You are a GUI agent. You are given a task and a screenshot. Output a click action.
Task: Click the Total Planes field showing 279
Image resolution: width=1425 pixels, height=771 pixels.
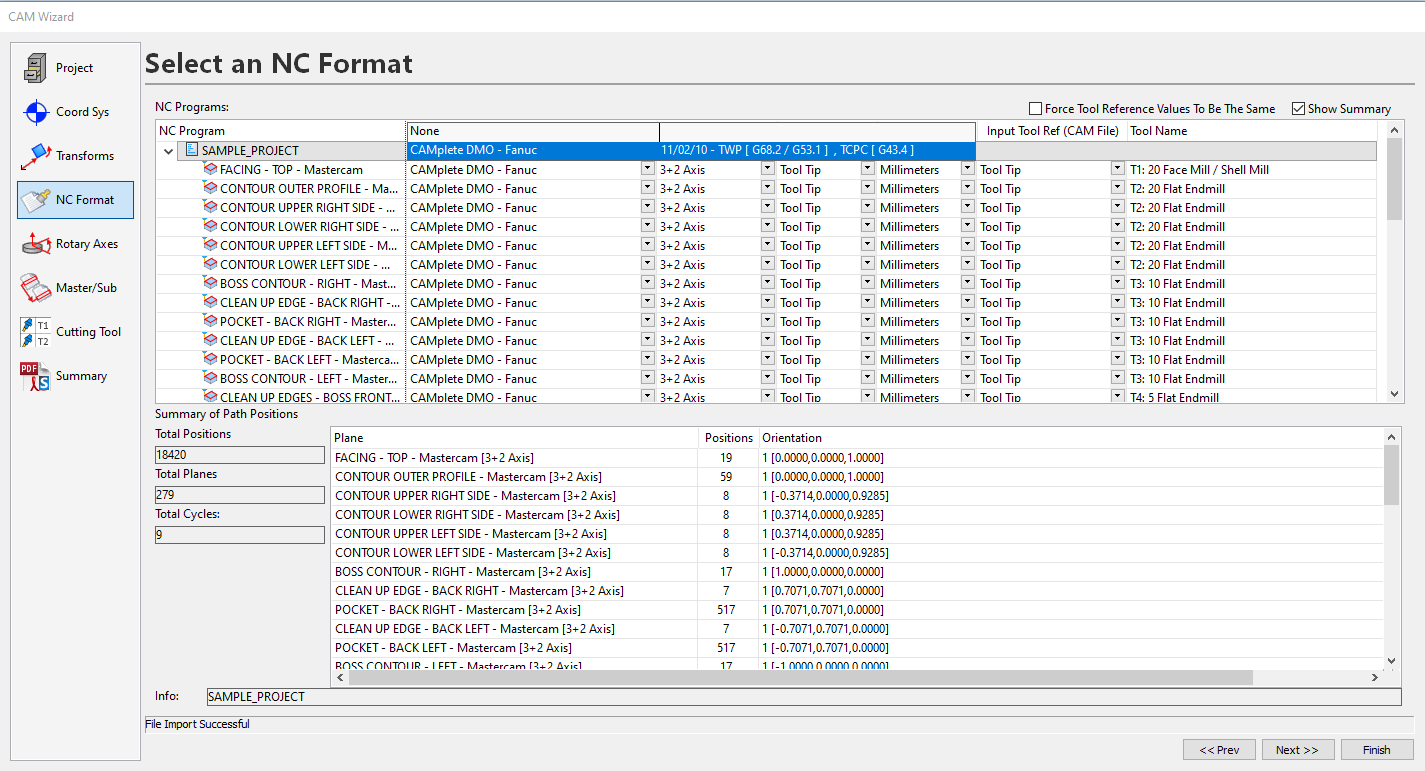point(240,495)
